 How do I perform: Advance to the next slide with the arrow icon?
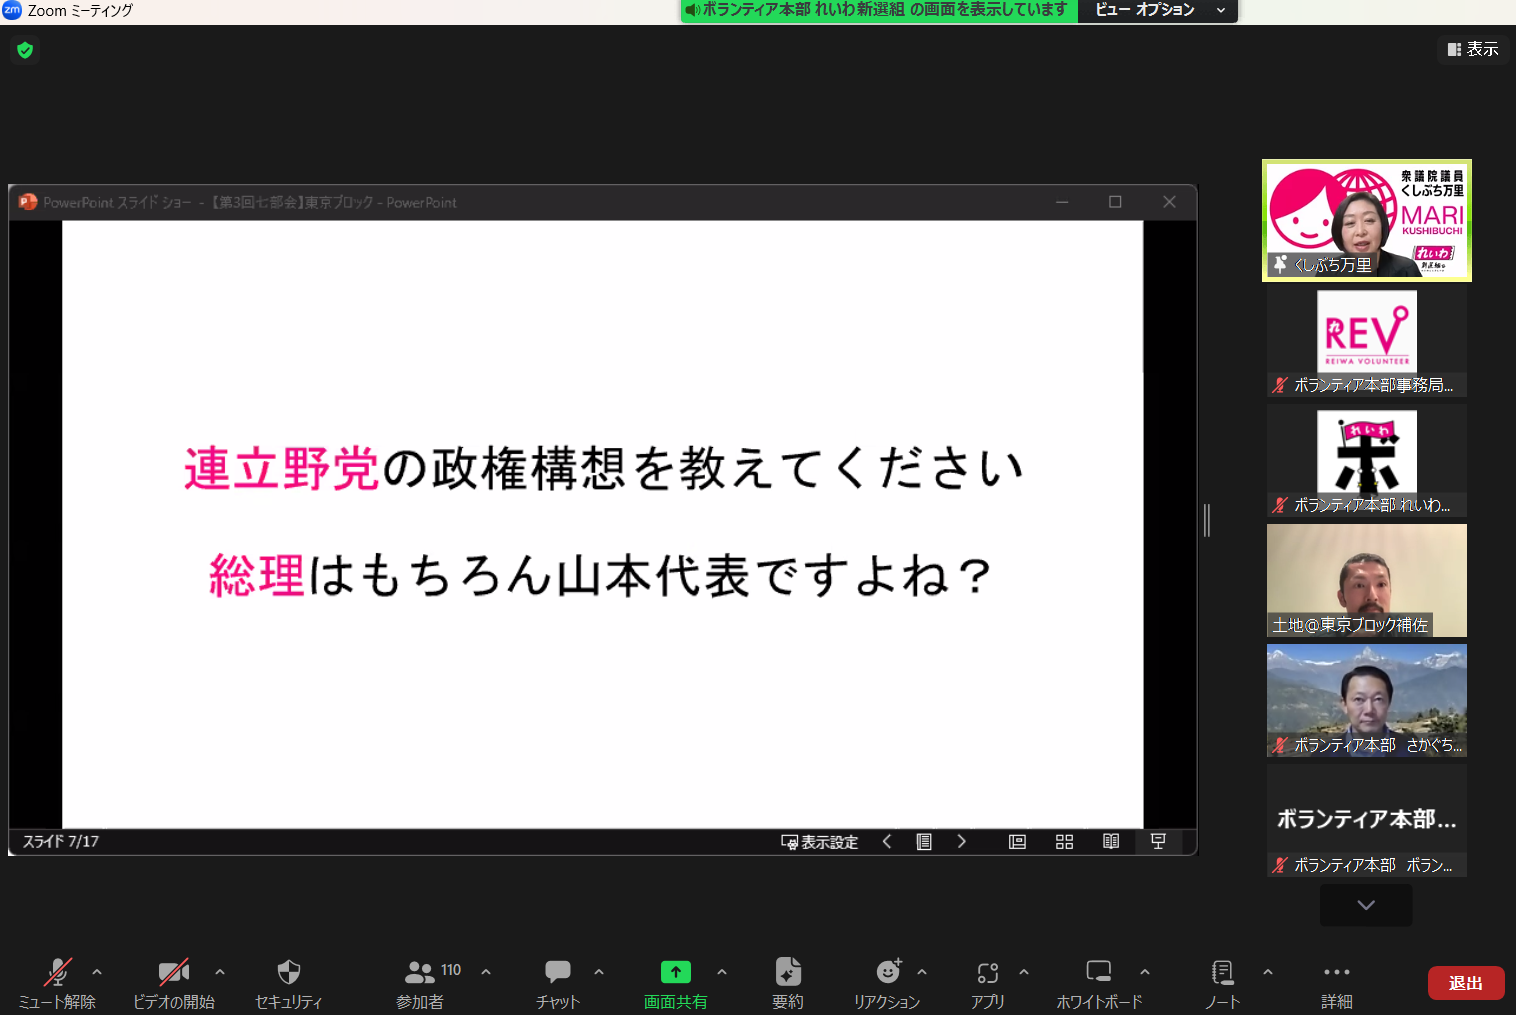pos(961,841)
